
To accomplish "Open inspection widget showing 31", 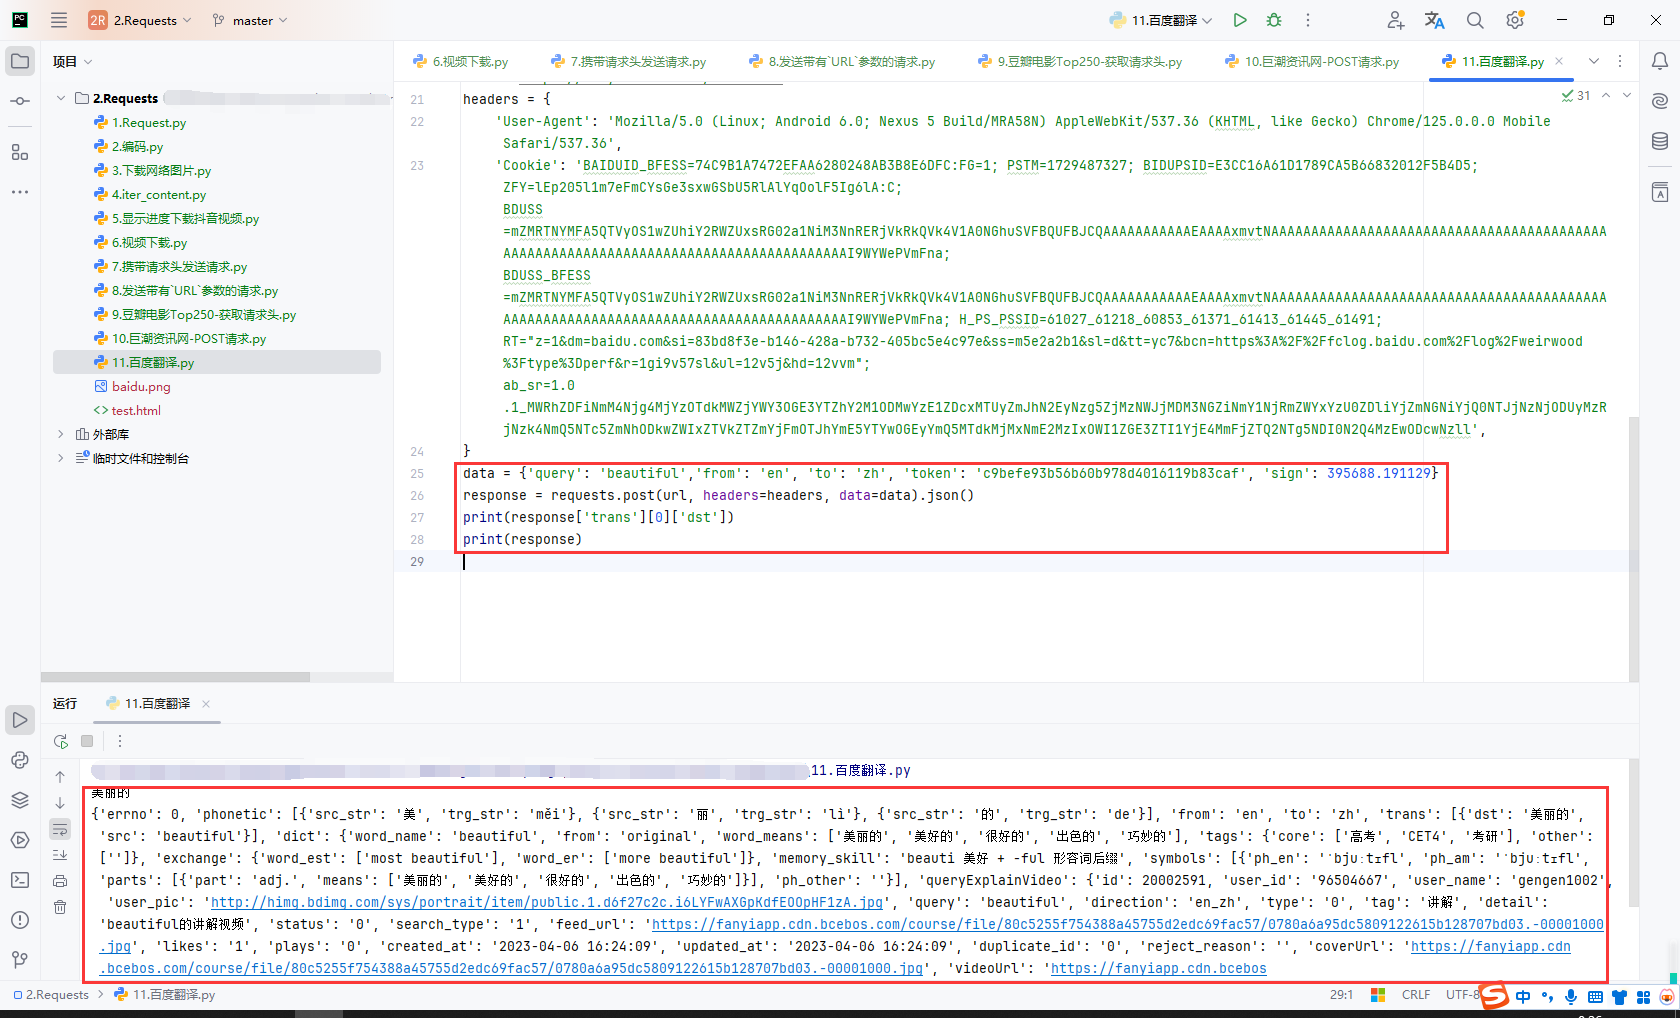I will tap(1576, 96).
